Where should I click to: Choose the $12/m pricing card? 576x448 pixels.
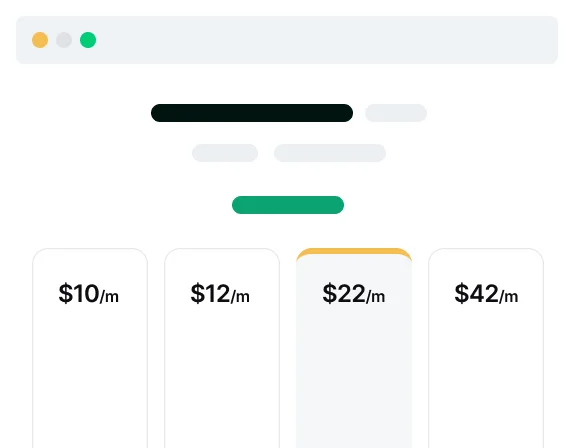point(222,348)
